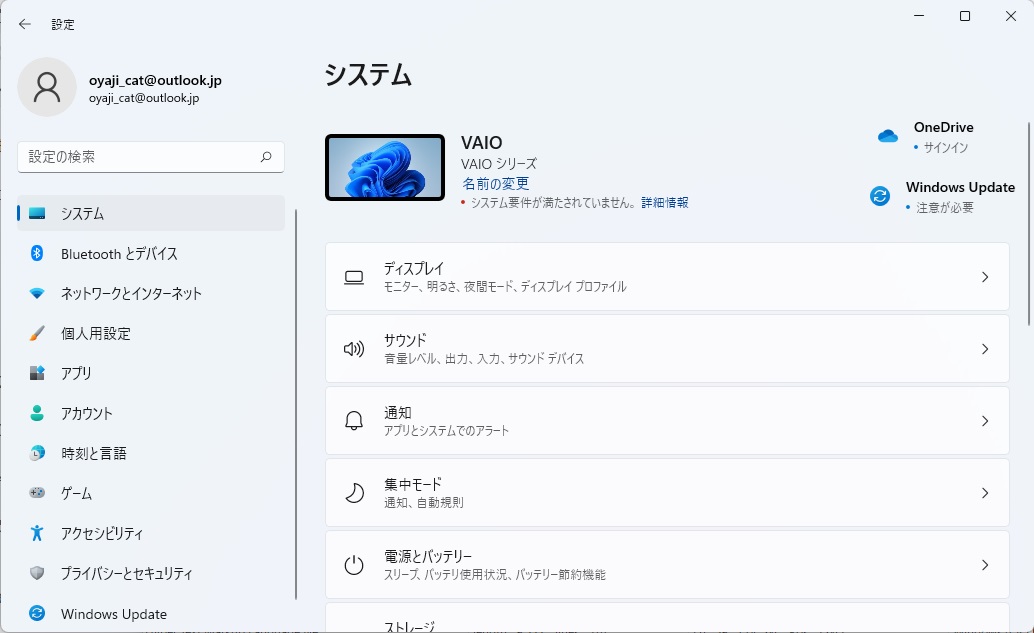This screenshot has height=633, width=1034.
Task: Click the システム page heading
Action: coord(368,75)
